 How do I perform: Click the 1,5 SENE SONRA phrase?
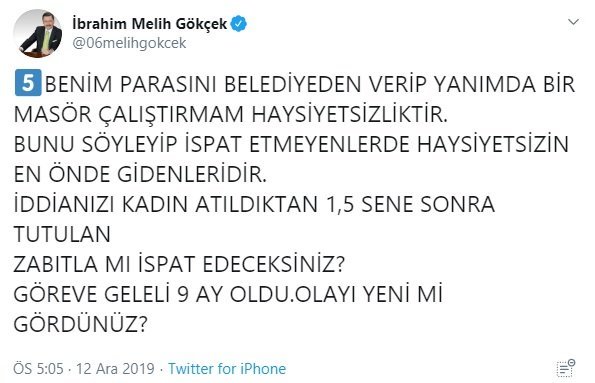click(410, 205)
